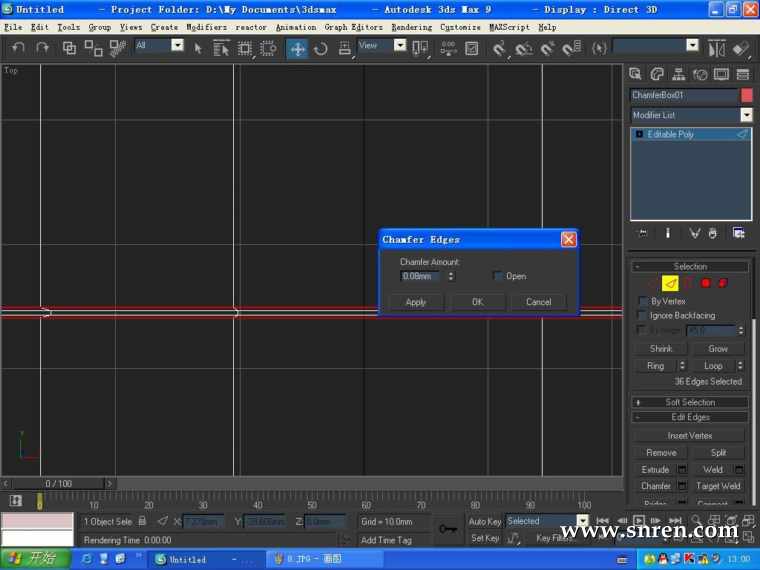Activate the Edge sub-object selection icon

tap(670, 284)
